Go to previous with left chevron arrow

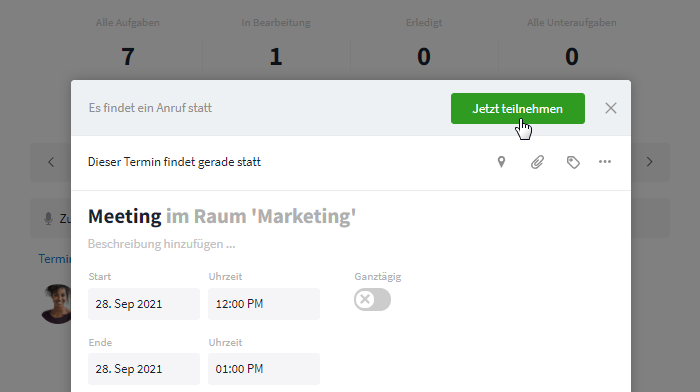51,162
